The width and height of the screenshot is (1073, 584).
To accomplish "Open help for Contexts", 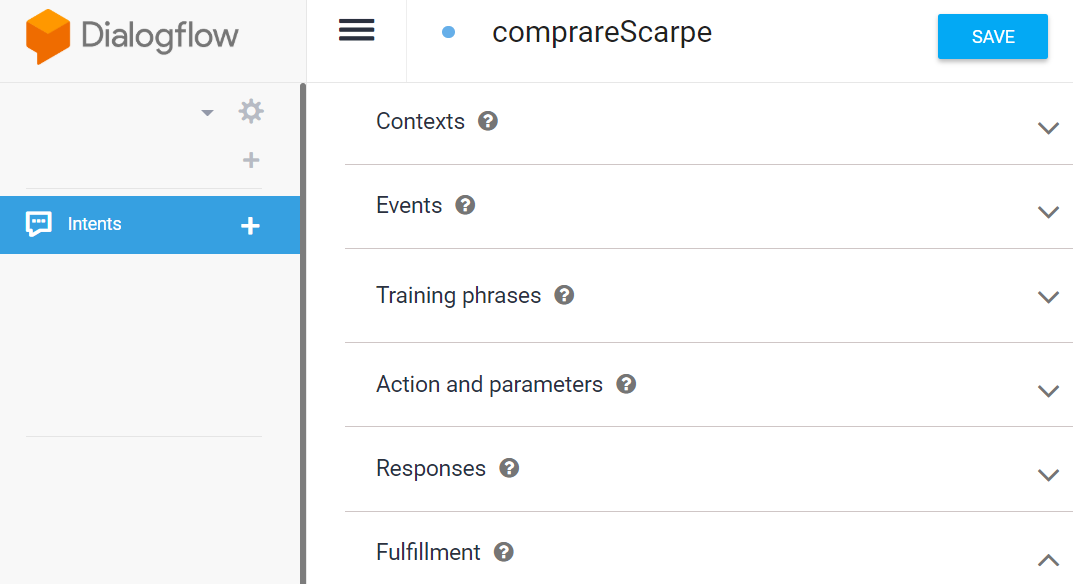I will coord(488,121).
